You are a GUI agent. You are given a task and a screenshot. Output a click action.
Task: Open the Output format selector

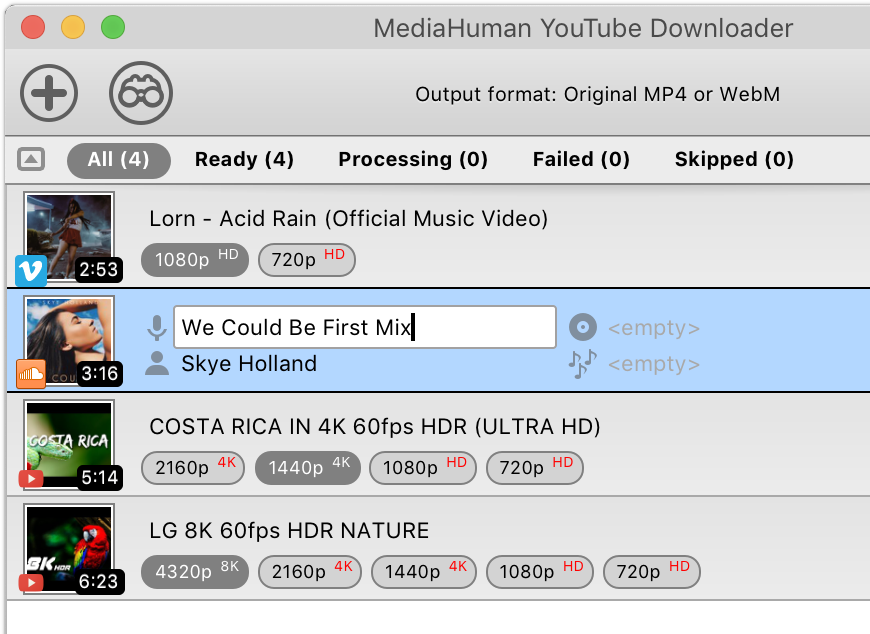597,95
